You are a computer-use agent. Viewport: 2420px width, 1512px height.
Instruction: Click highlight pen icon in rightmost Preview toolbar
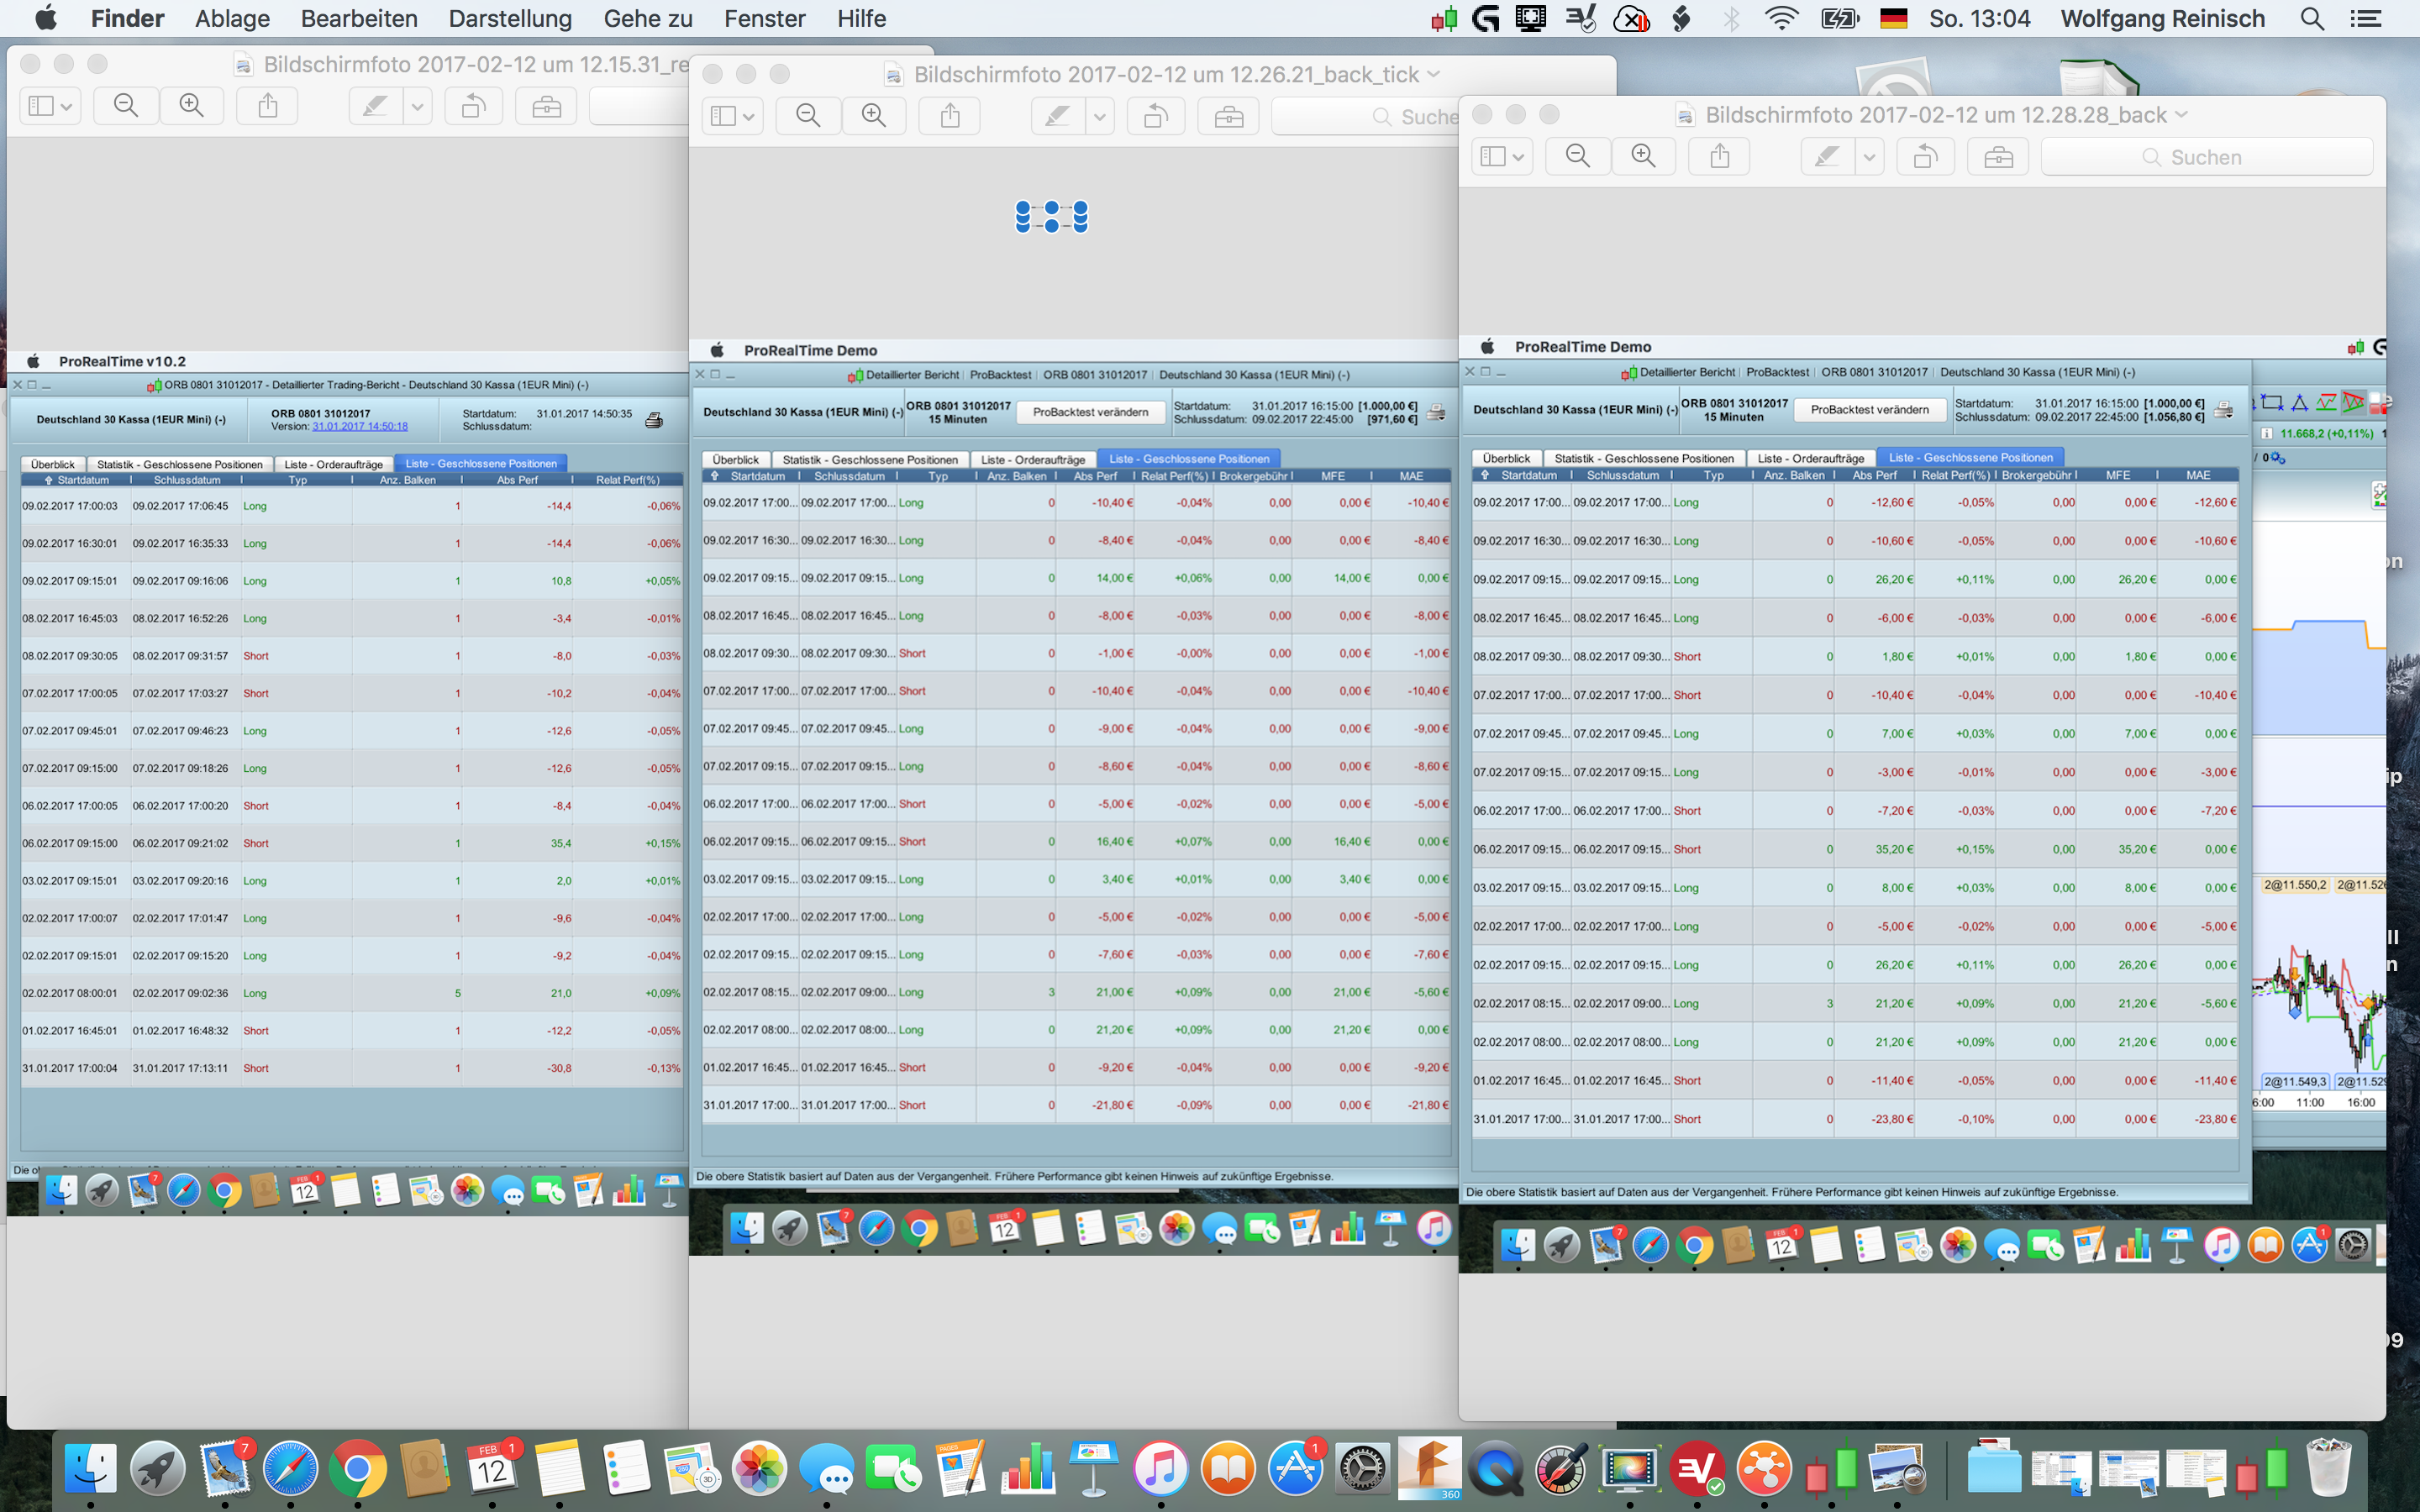[x=1827, y=157]
